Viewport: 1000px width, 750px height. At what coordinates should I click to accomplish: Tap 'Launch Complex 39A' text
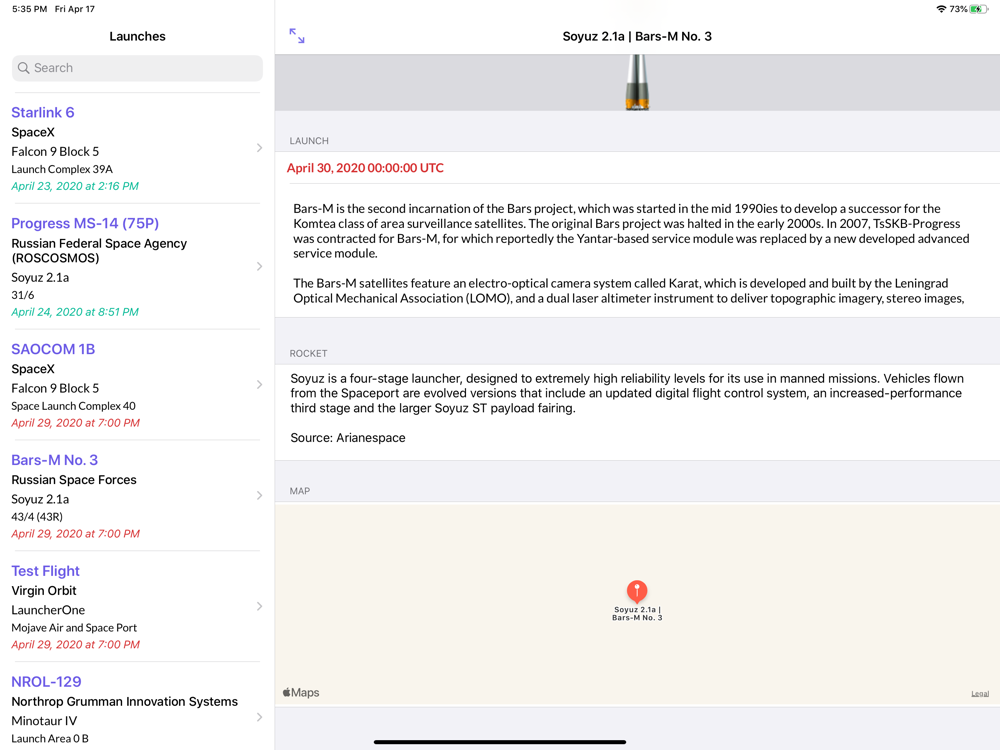coord(62,169)
